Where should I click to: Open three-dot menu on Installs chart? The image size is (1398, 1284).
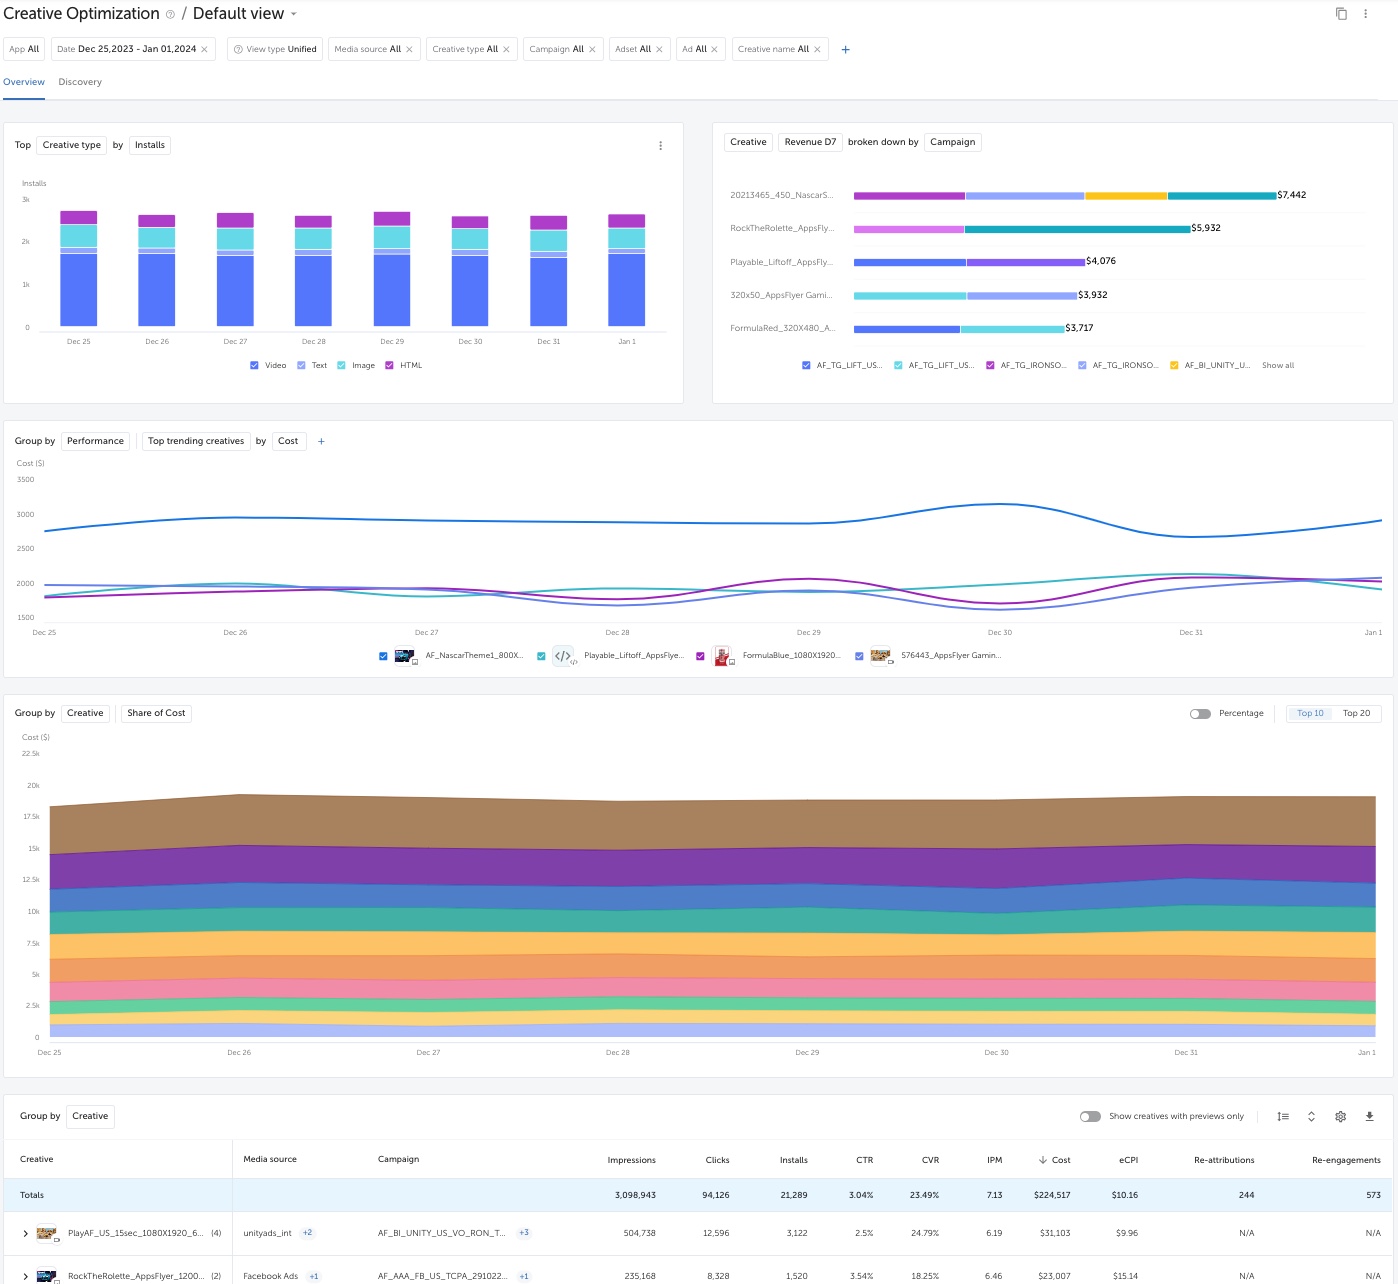point(660,146)
